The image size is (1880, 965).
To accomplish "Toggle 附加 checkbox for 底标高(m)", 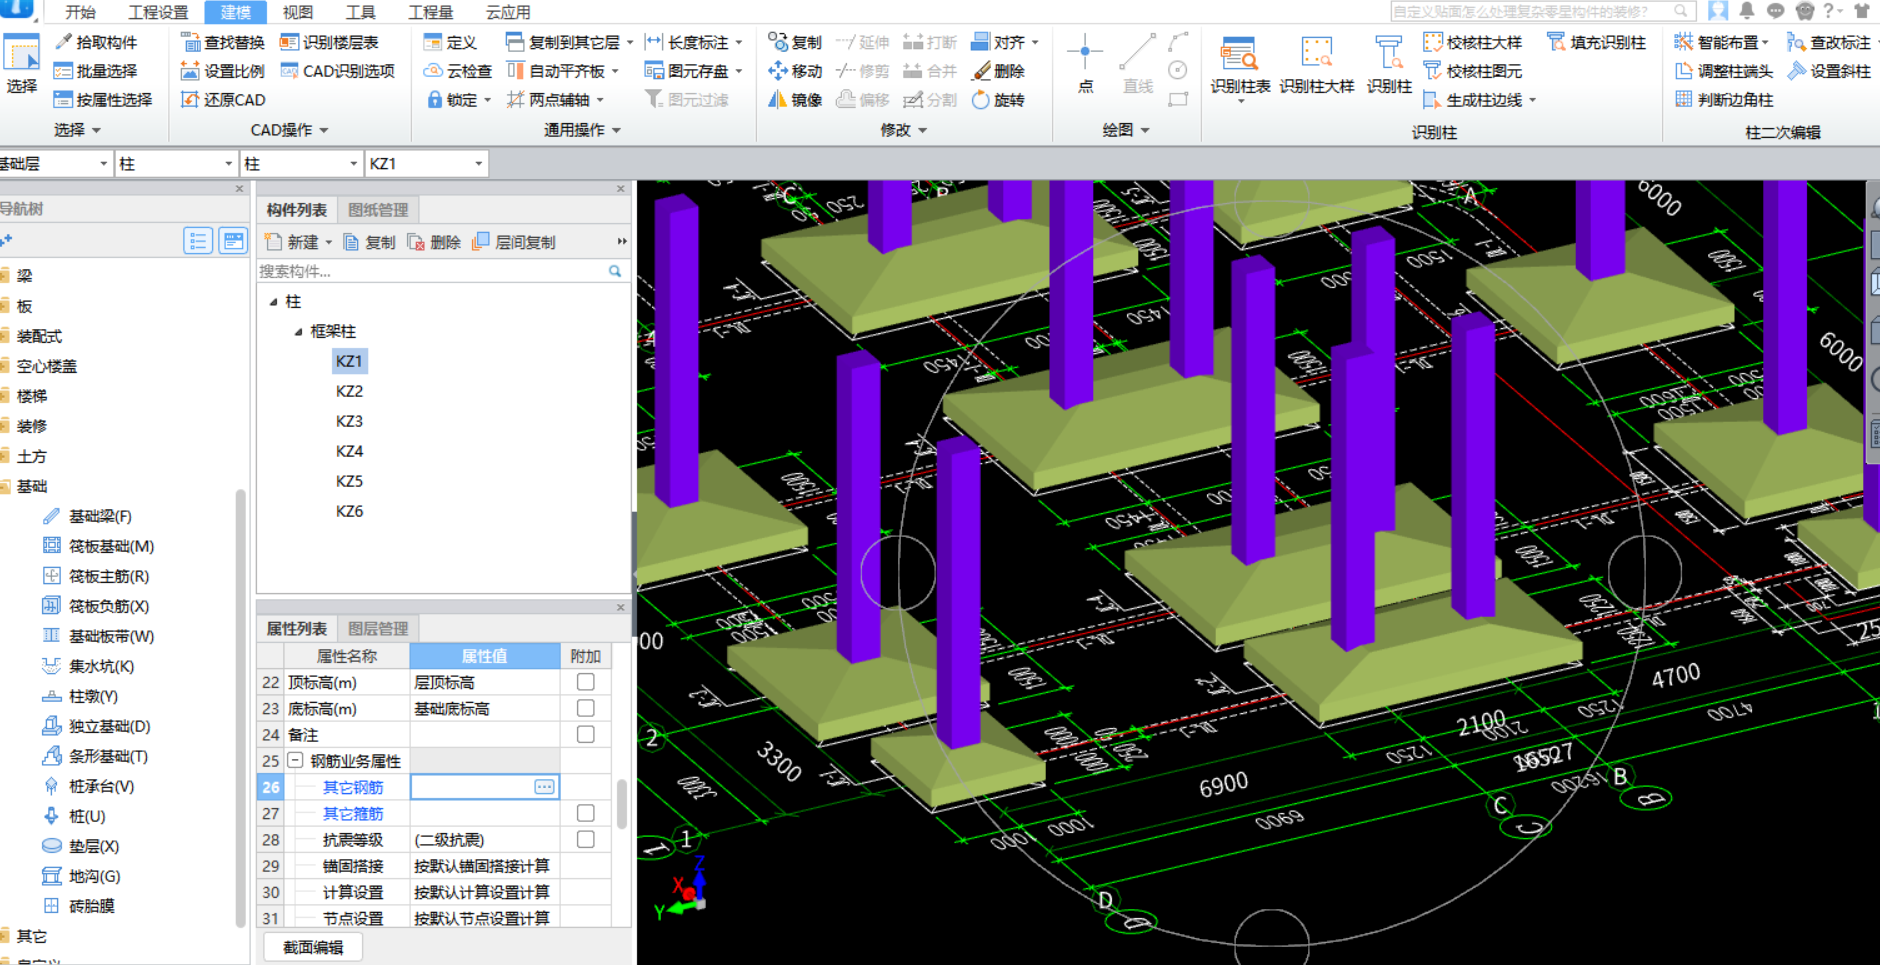I will click(586, 708).
